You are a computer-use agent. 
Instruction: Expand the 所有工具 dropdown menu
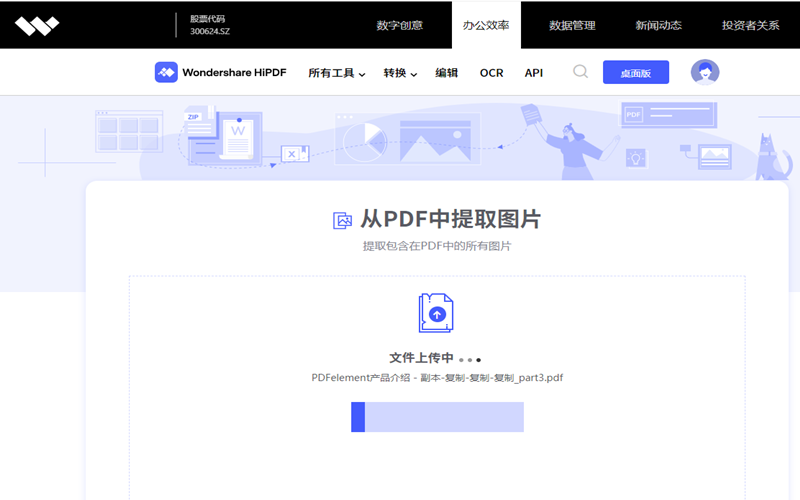pyautogui.click(x=336, y=73)
